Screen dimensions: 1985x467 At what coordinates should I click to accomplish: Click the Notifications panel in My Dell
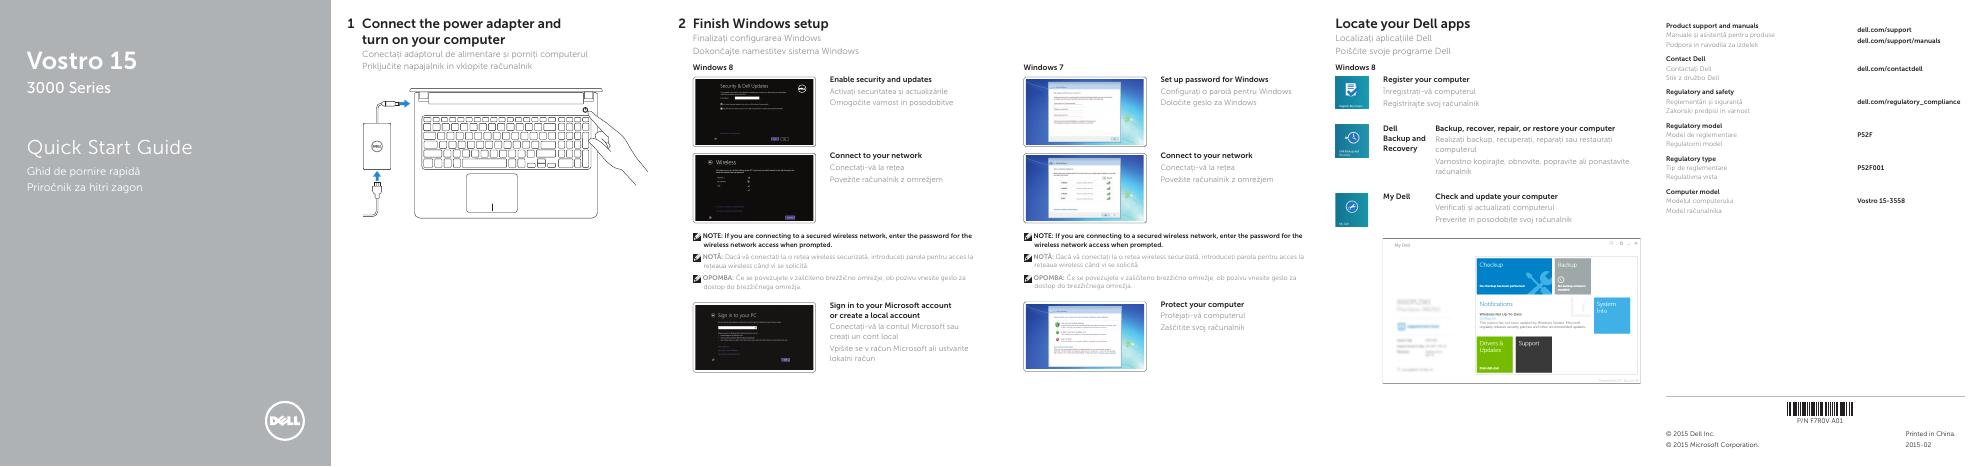coord(1534,315)
